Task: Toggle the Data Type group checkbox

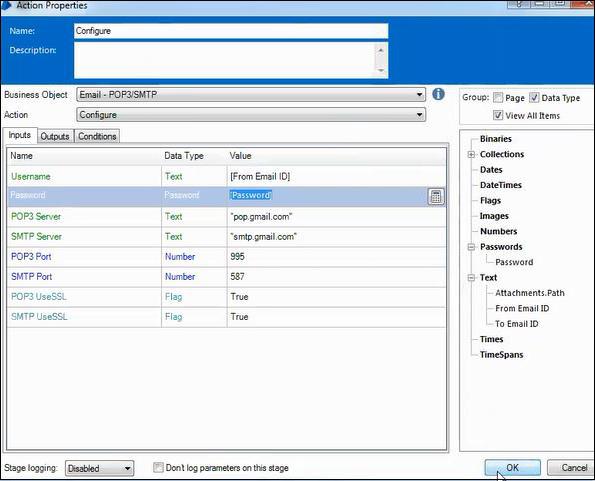Action: click(x=534, y=97)
